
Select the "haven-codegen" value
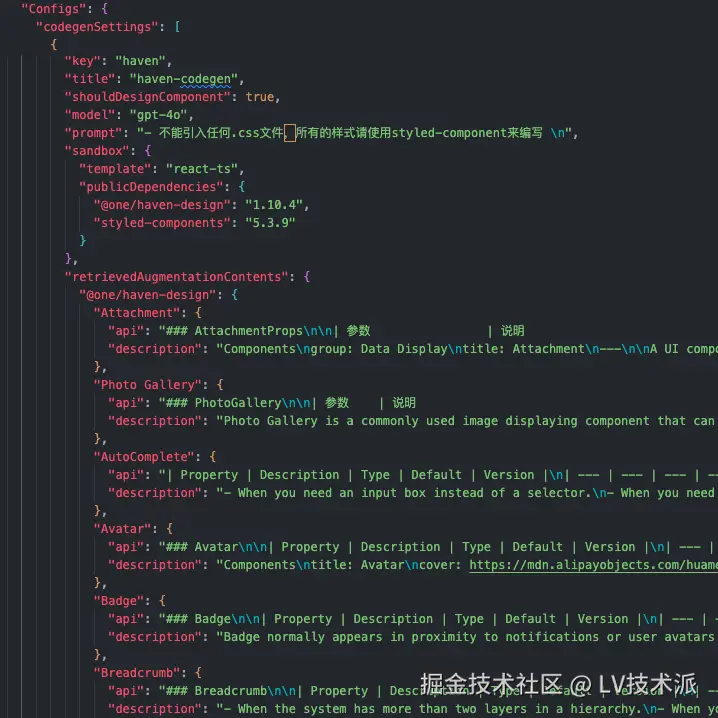[x=184, y=79]
